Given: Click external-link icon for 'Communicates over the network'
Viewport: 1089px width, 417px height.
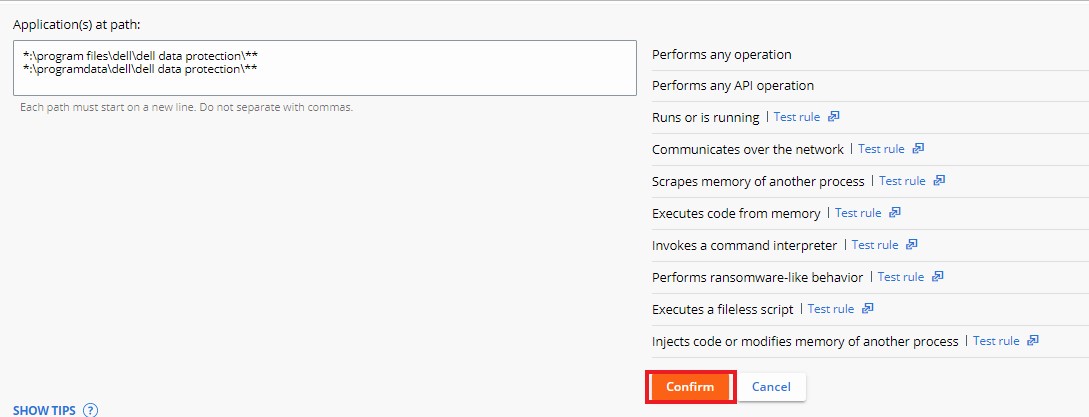Looking at the screenshot, I should [x=918, y=149].
